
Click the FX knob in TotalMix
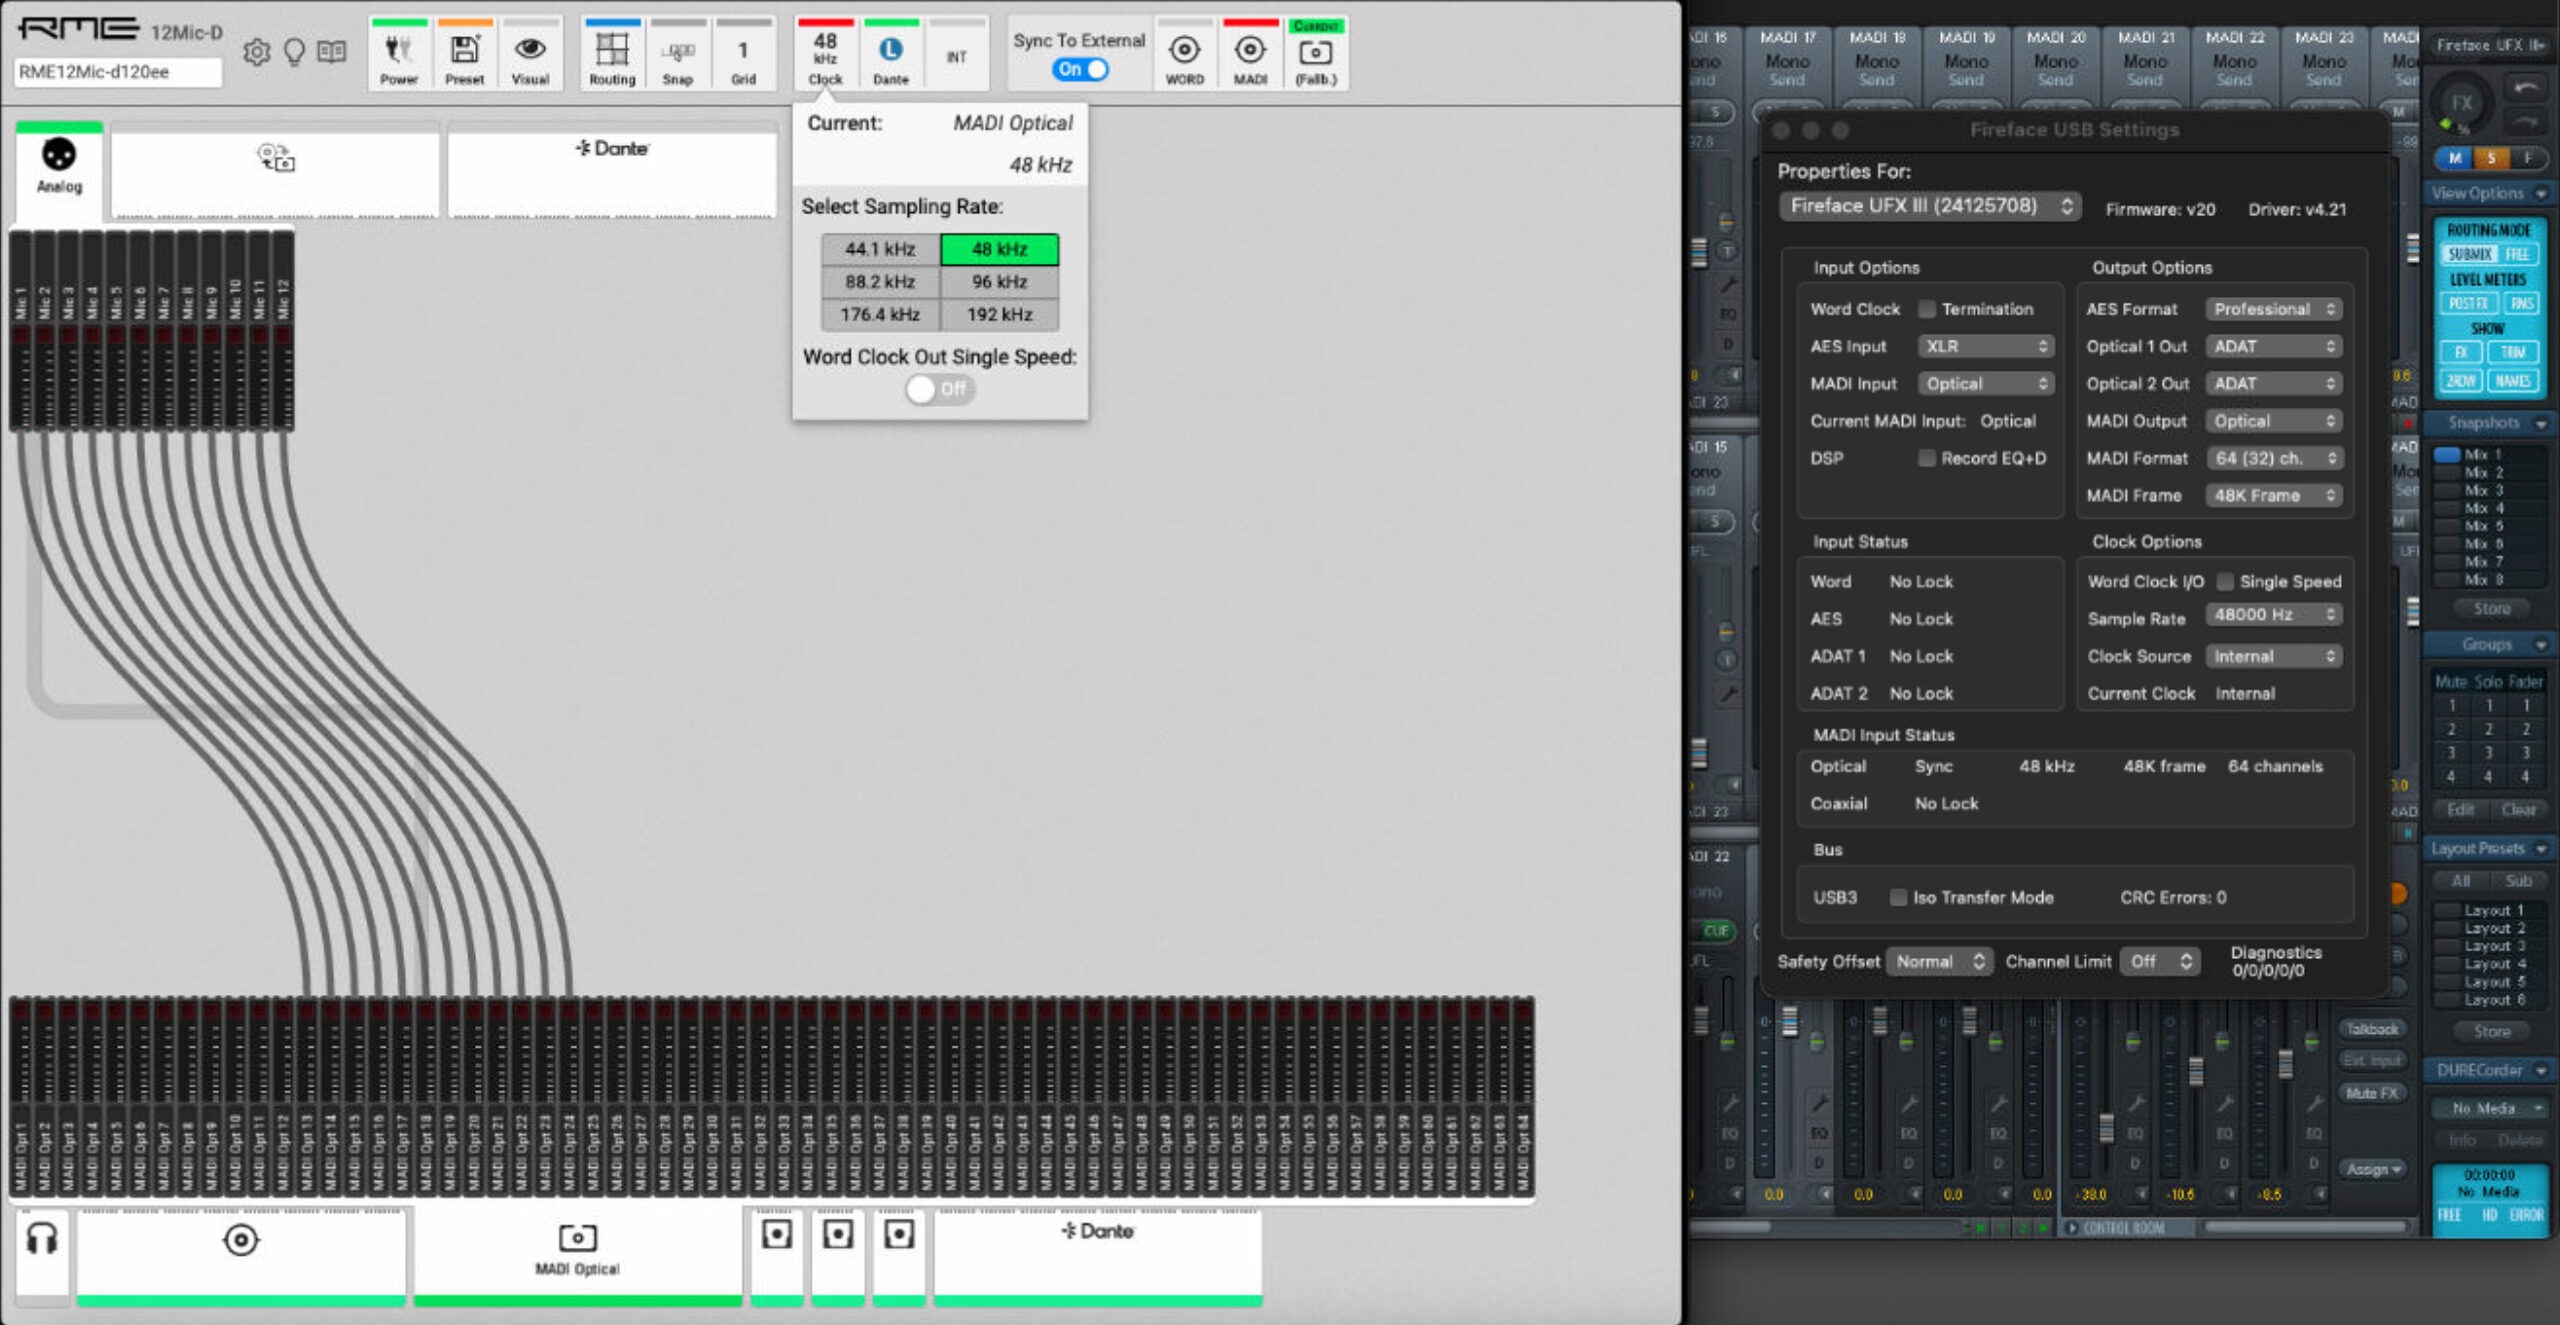tap(2461, 103)
